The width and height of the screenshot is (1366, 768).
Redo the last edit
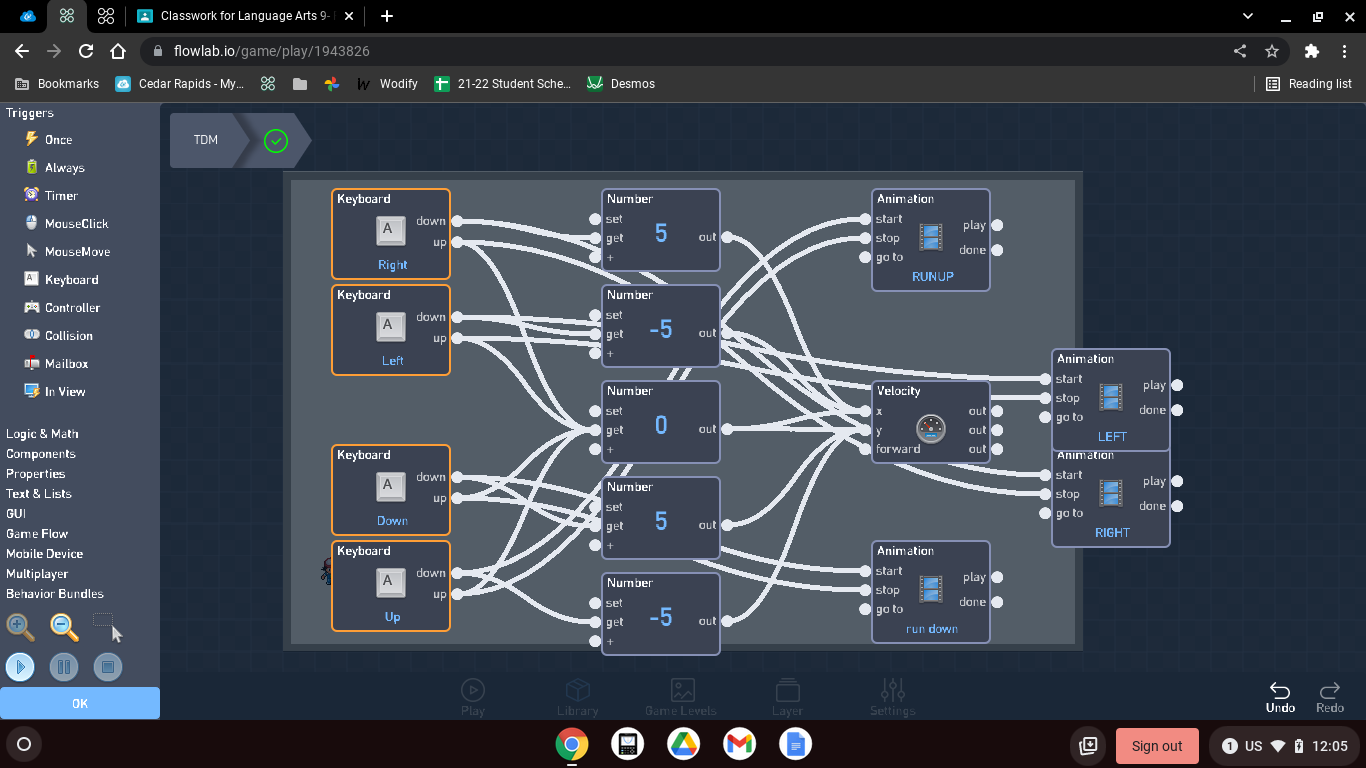point(1330,697)
